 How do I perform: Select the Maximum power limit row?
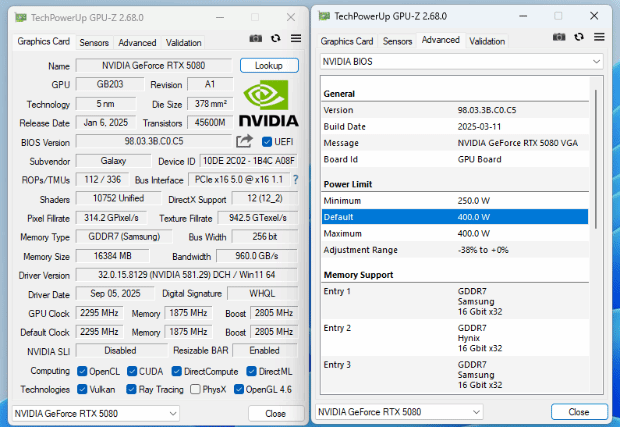pyautogui.click(x=454, y=233)
